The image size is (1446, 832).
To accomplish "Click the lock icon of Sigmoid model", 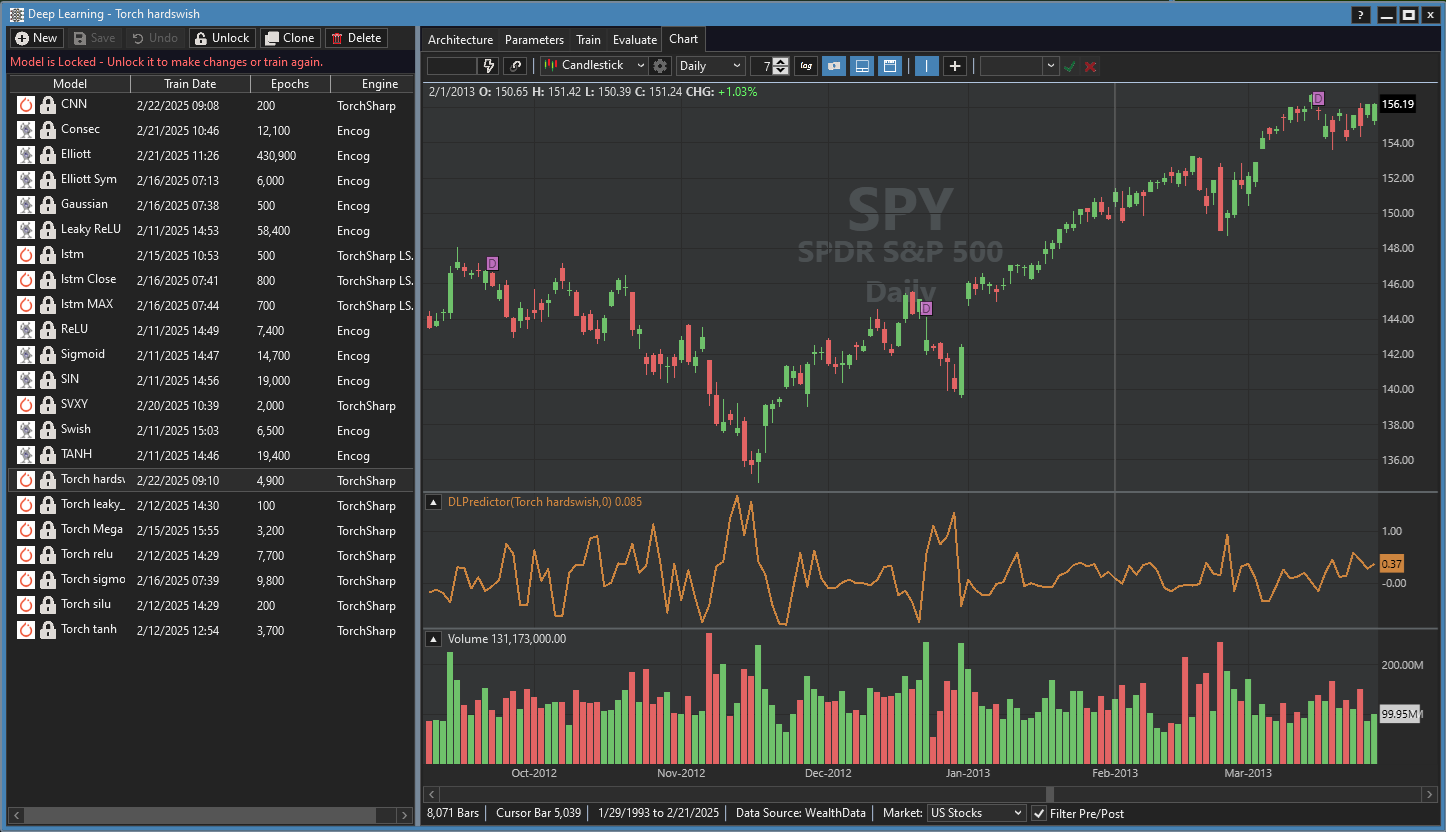I will pos(47,355).
